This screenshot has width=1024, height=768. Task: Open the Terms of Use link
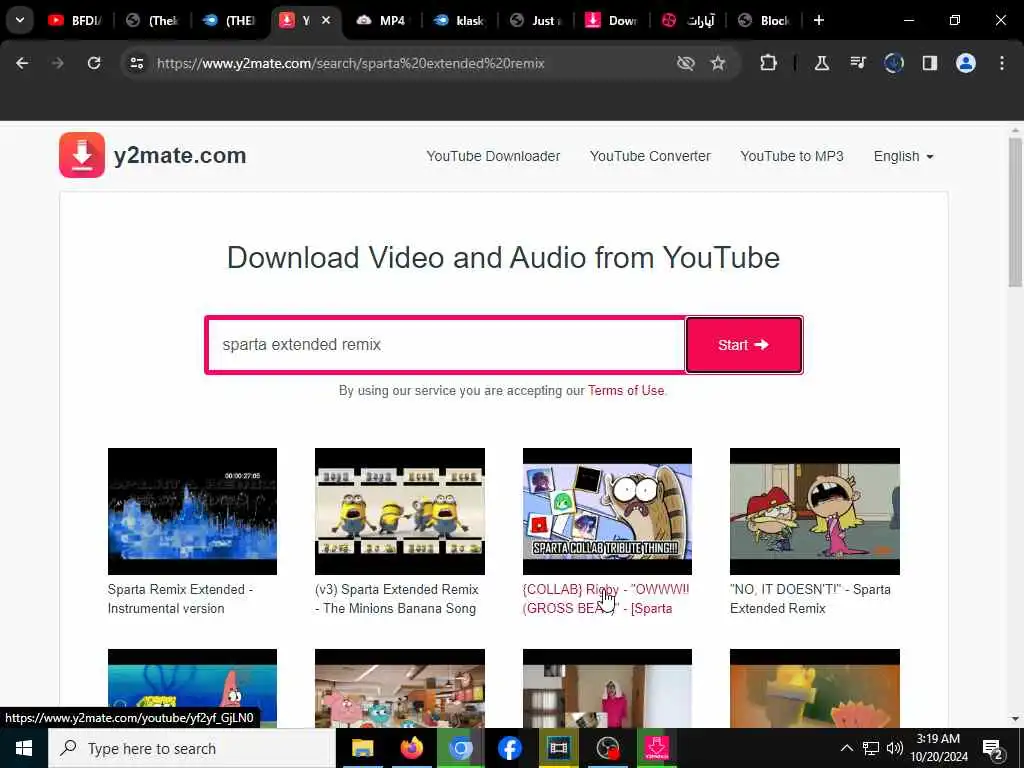tap(626, 391)
